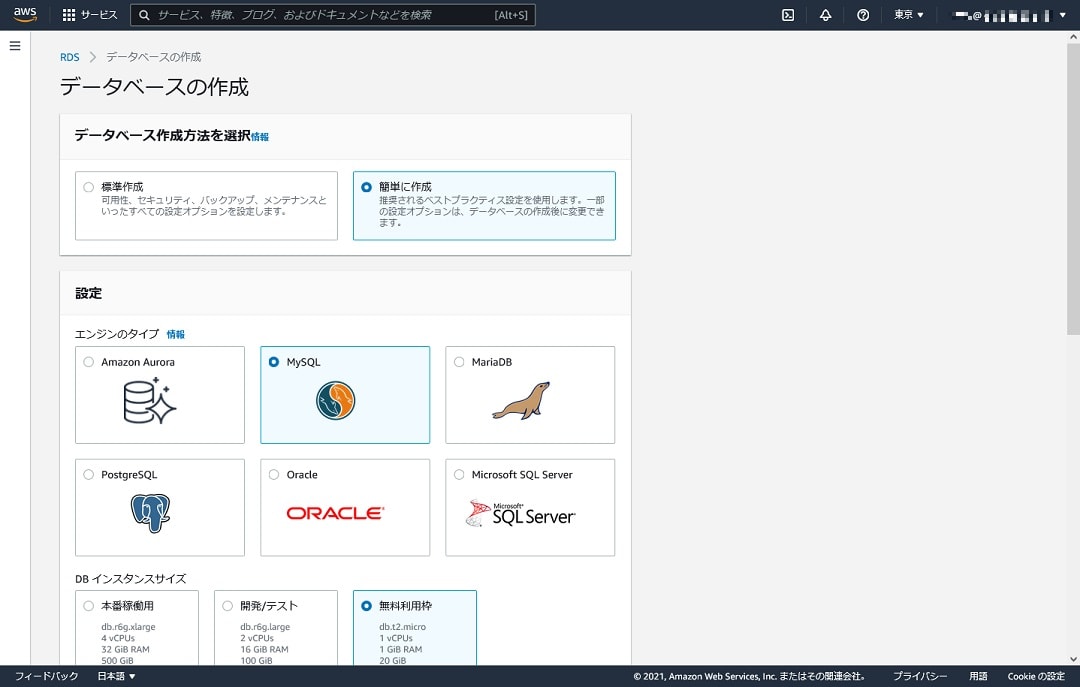Open the help question mark icon
The width and height of the screenshot is (1080, 687).
[862, 15]
